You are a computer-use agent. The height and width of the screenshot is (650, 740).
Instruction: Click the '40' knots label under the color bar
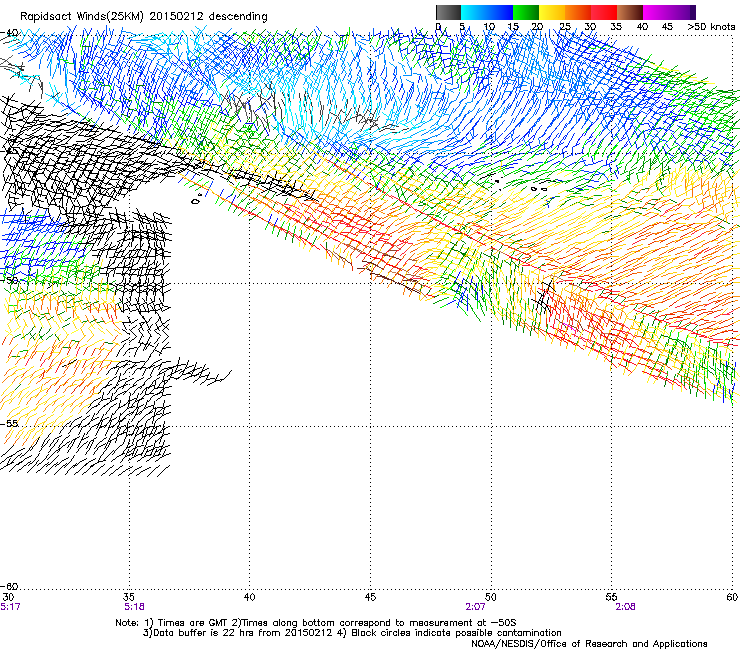pyautogui.click(x=642, y=26)
